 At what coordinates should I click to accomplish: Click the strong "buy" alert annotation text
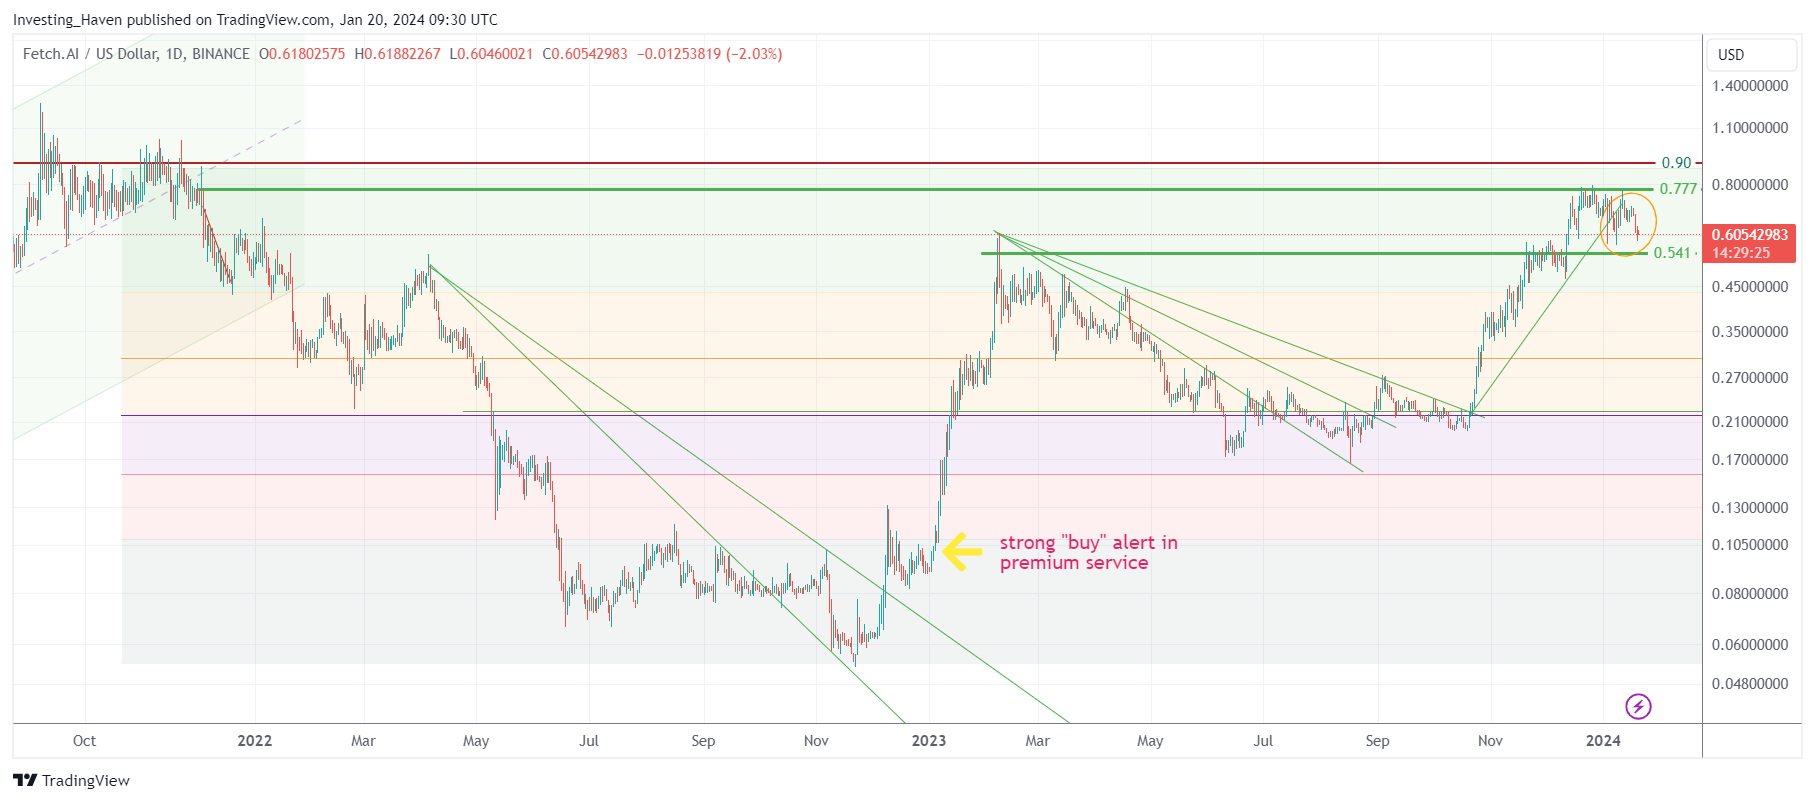click(x=1088, y=553)
